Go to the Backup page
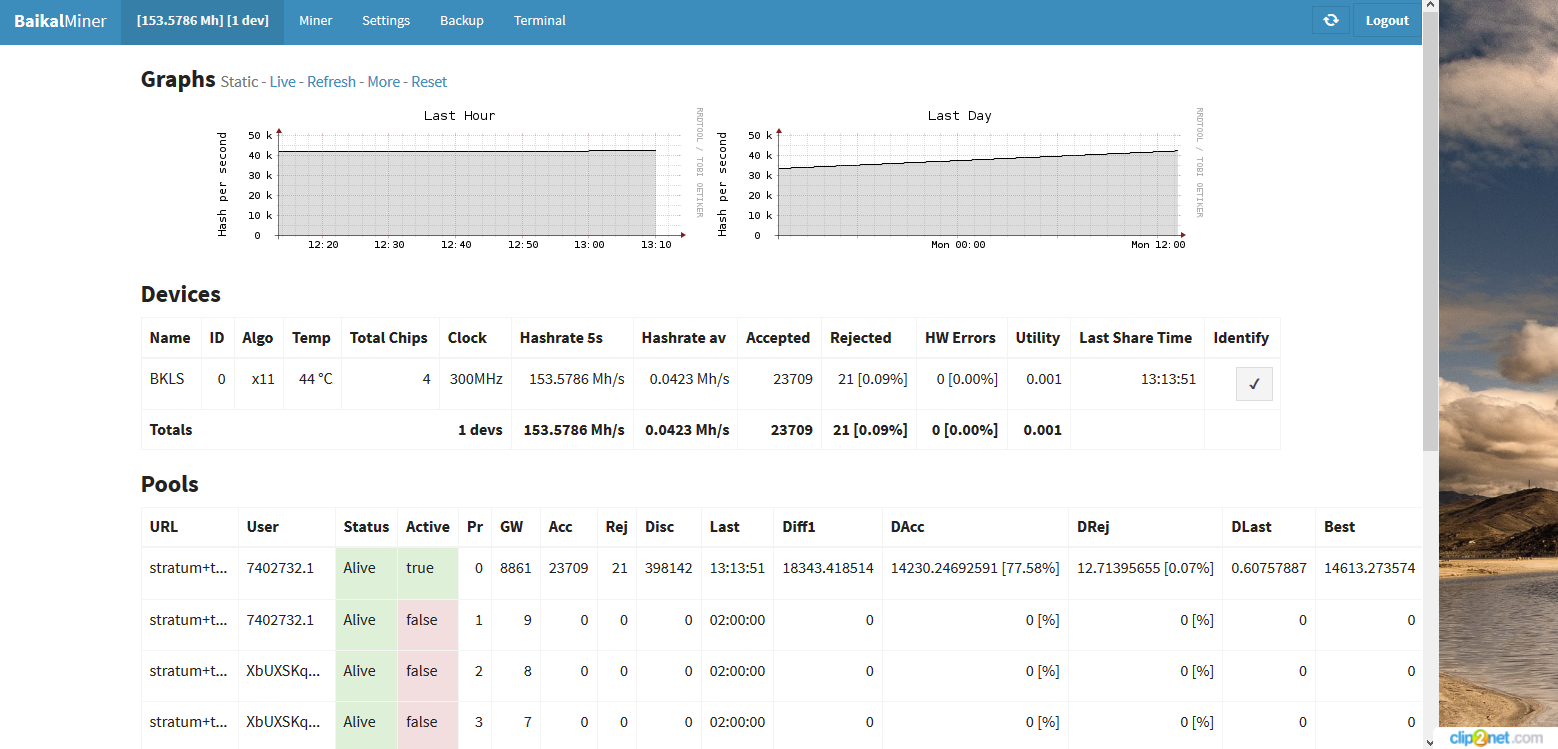The width and height of the screenshot is (1558, 749). pyautogui.click(x=461, y=21)
